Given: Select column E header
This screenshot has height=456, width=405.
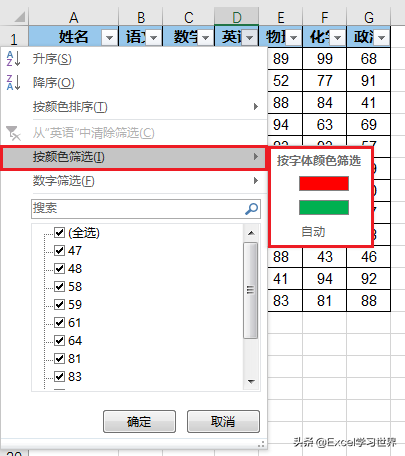Looking at the screenshot, I should pyautogui.click(x=281, y=17).
